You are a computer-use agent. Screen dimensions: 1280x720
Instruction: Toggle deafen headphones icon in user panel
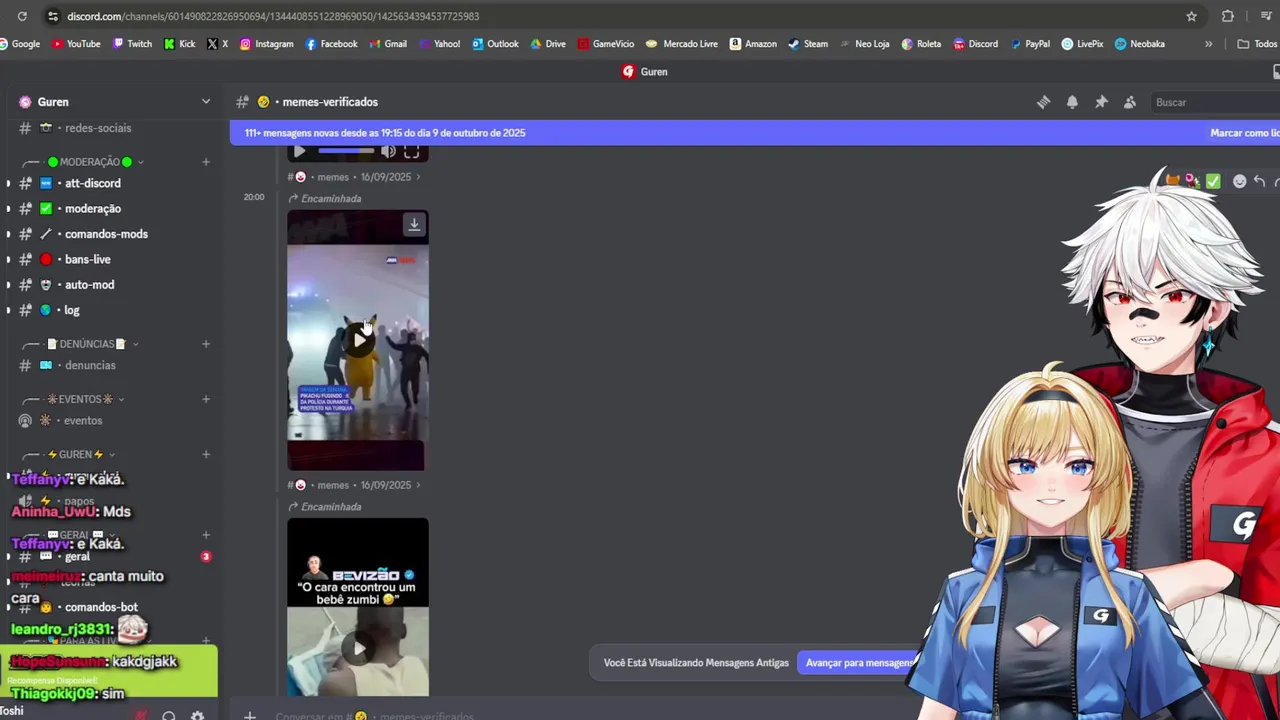coord(169,716)
